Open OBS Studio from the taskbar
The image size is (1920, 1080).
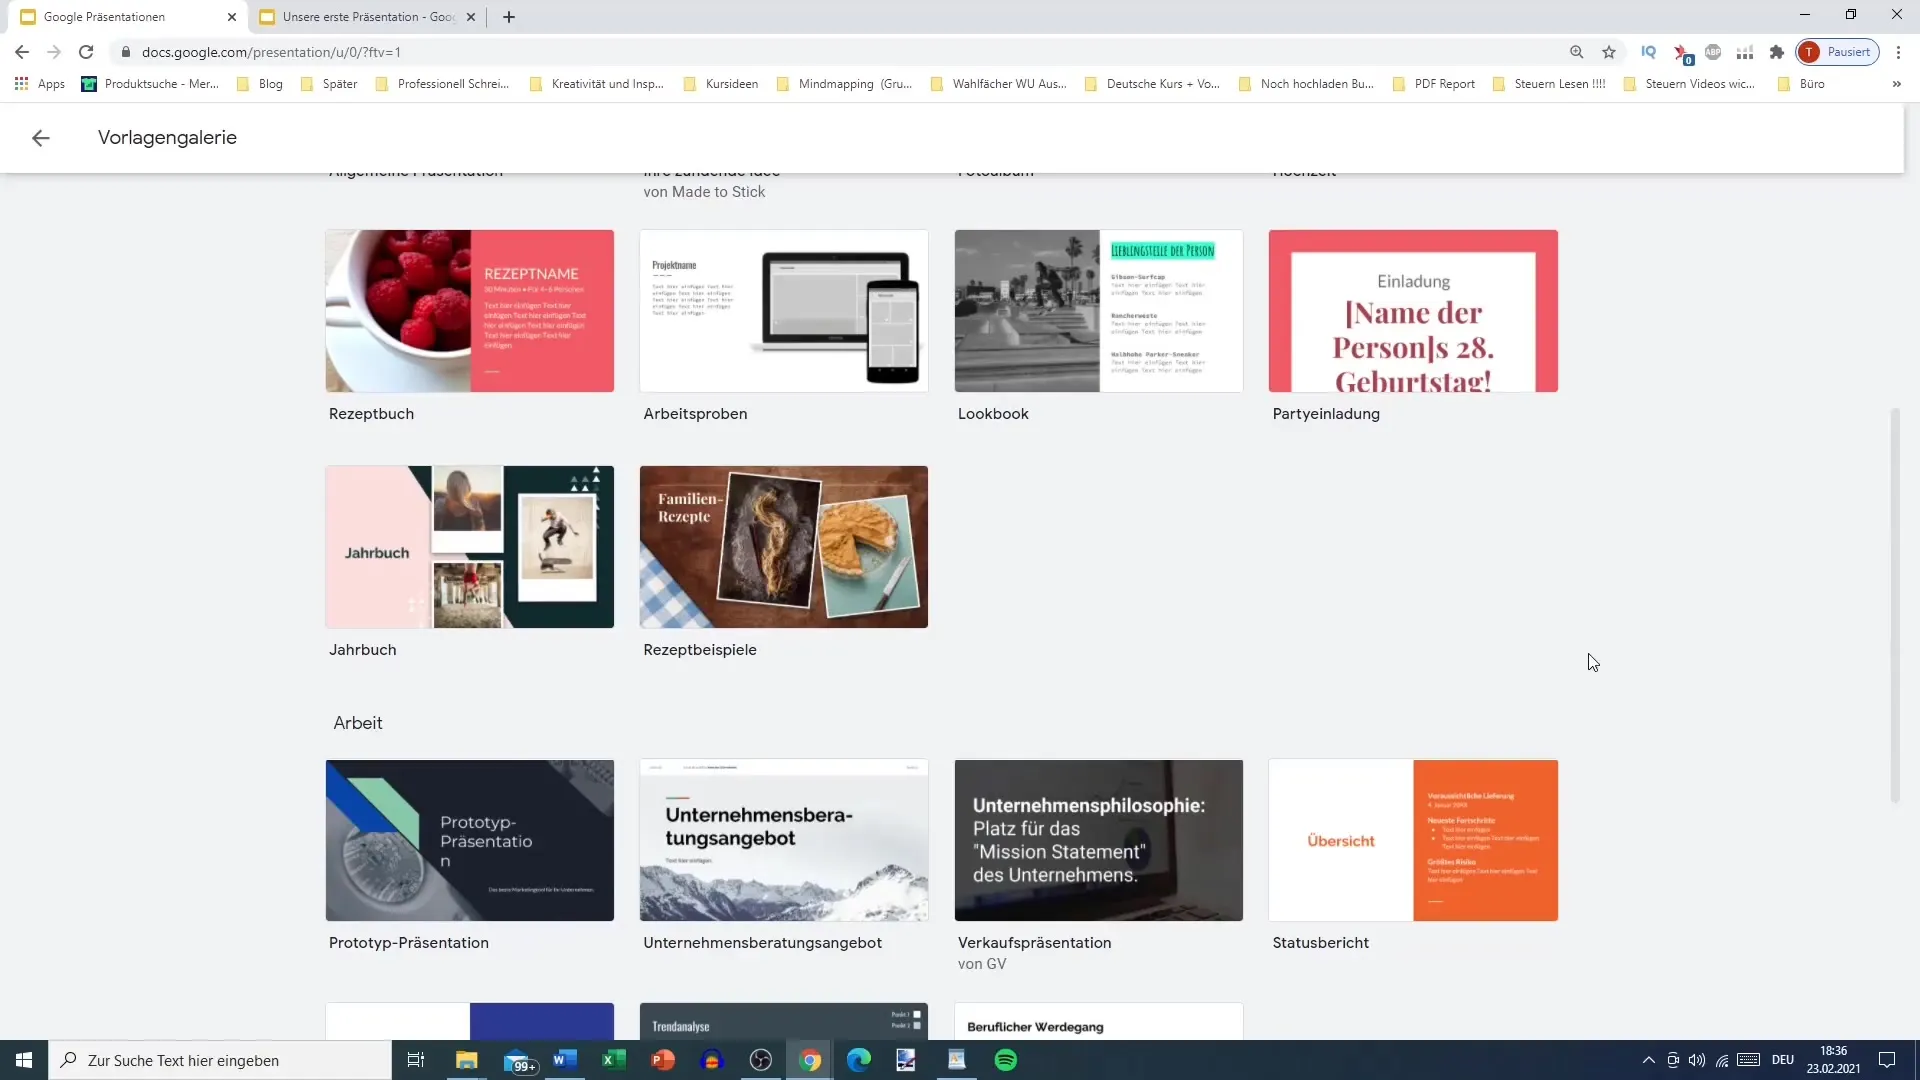[x=761, y=1060]
